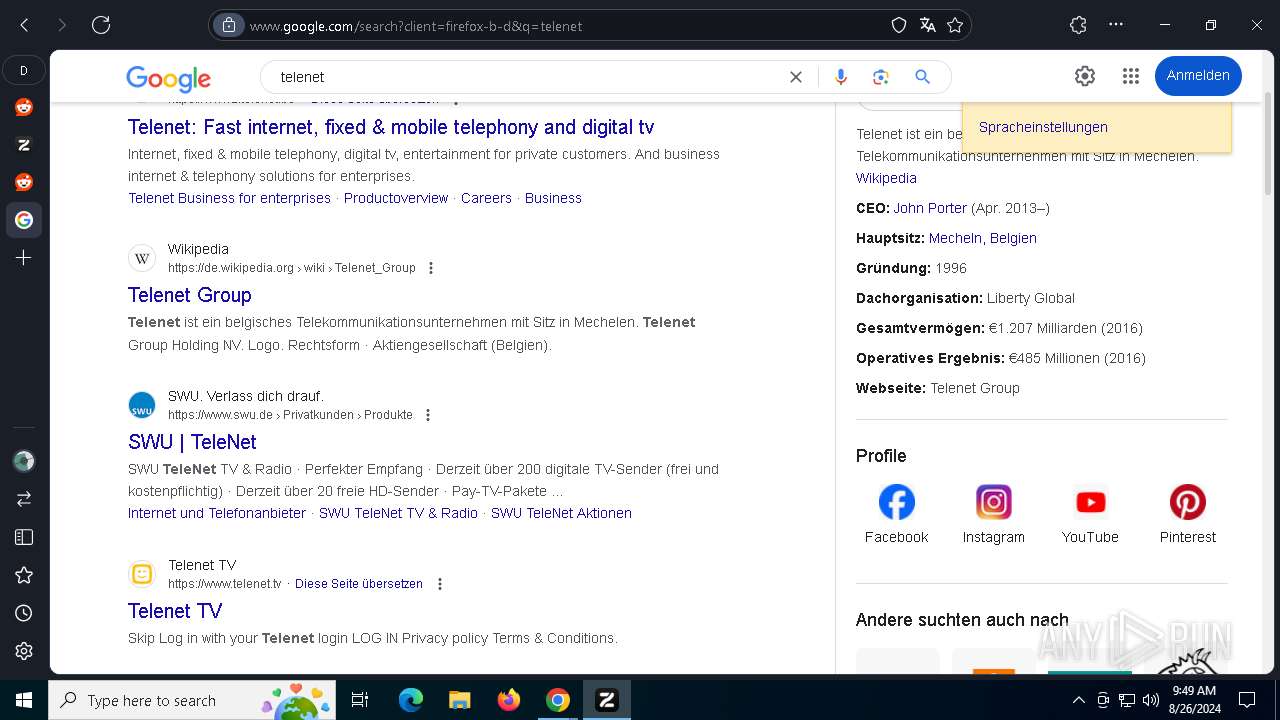Open Task View on taskbar

[360, 700]
